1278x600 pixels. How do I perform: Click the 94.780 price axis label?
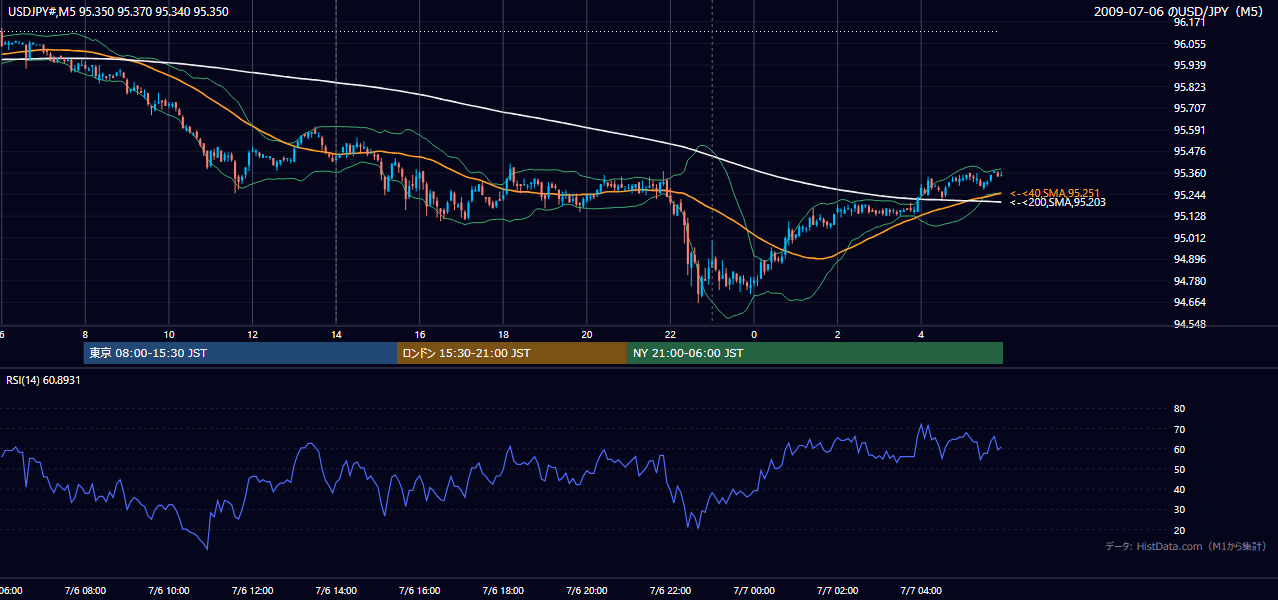1189,281
